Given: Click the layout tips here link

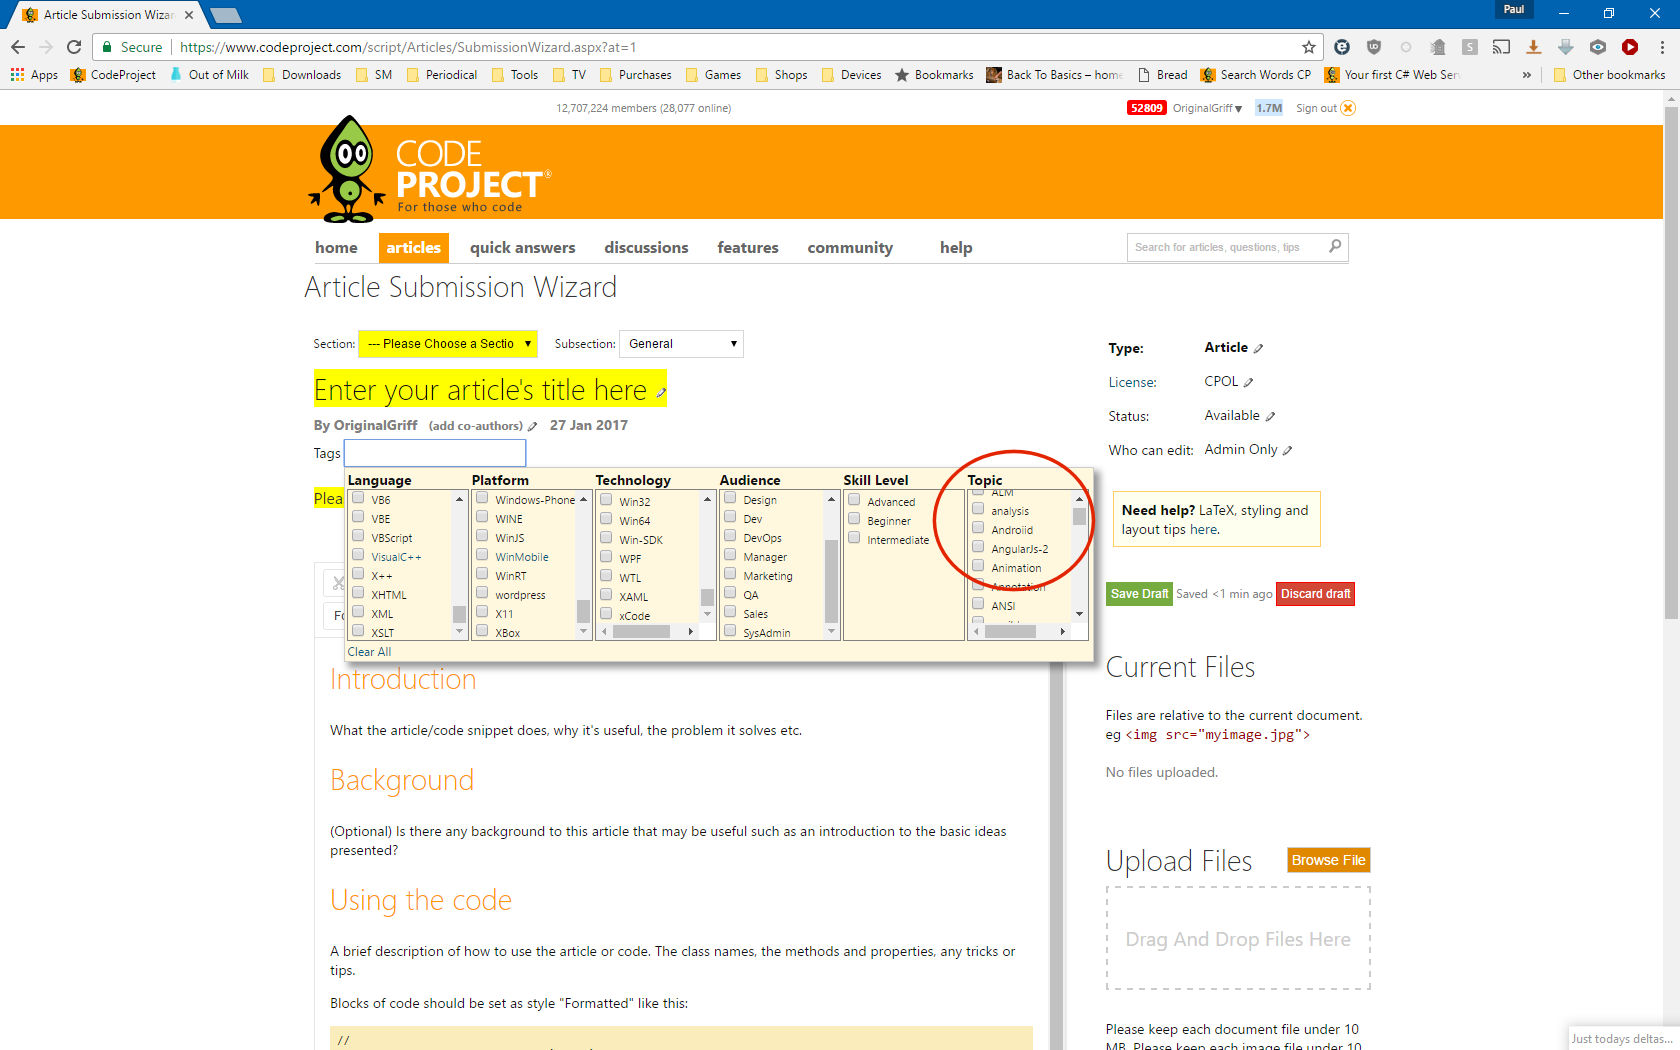Looking at the screenshot, I should point(1204,530).
